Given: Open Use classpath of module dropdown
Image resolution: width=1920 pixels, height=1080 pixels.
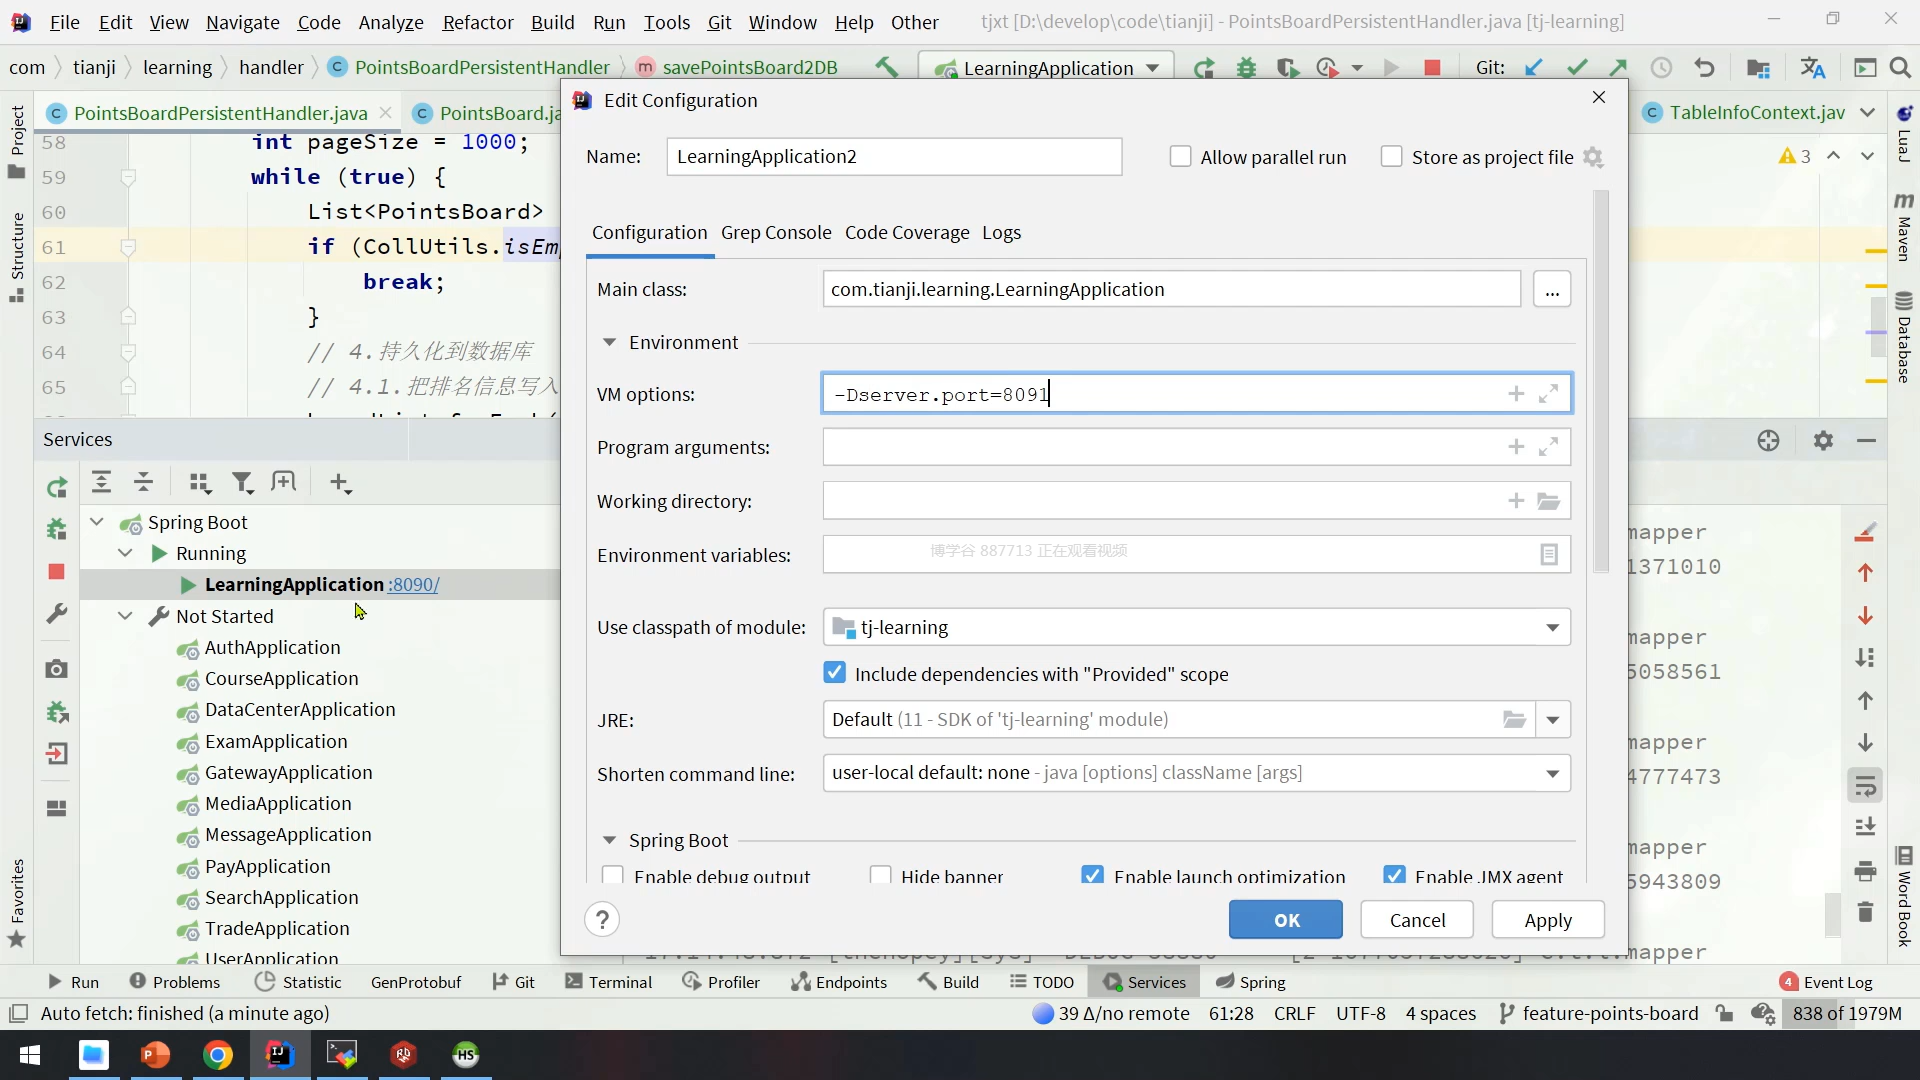Looking at the screenshot, I should coord(1552,628).
